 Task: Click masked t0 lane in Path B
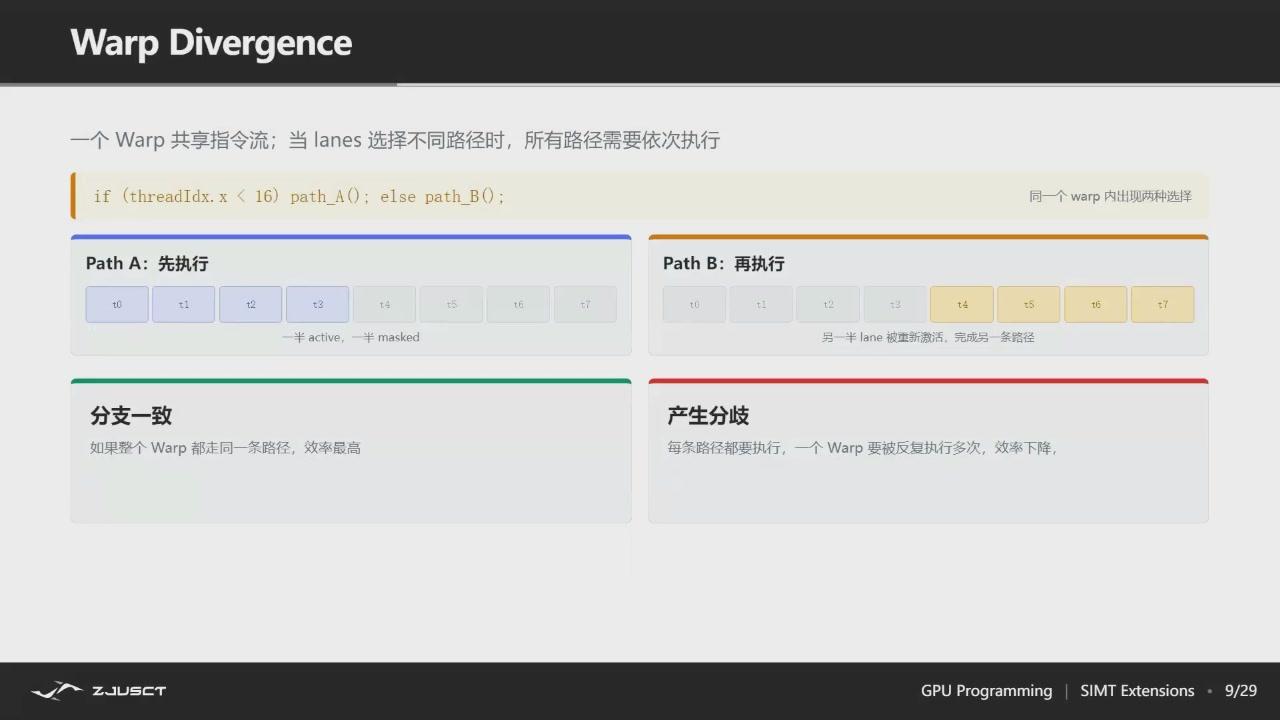coord(694,304)
